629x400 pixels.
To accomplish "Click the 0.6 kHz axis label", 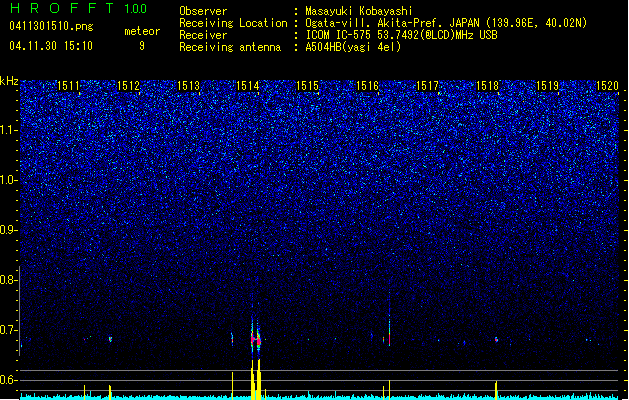I will pos(9,380).
